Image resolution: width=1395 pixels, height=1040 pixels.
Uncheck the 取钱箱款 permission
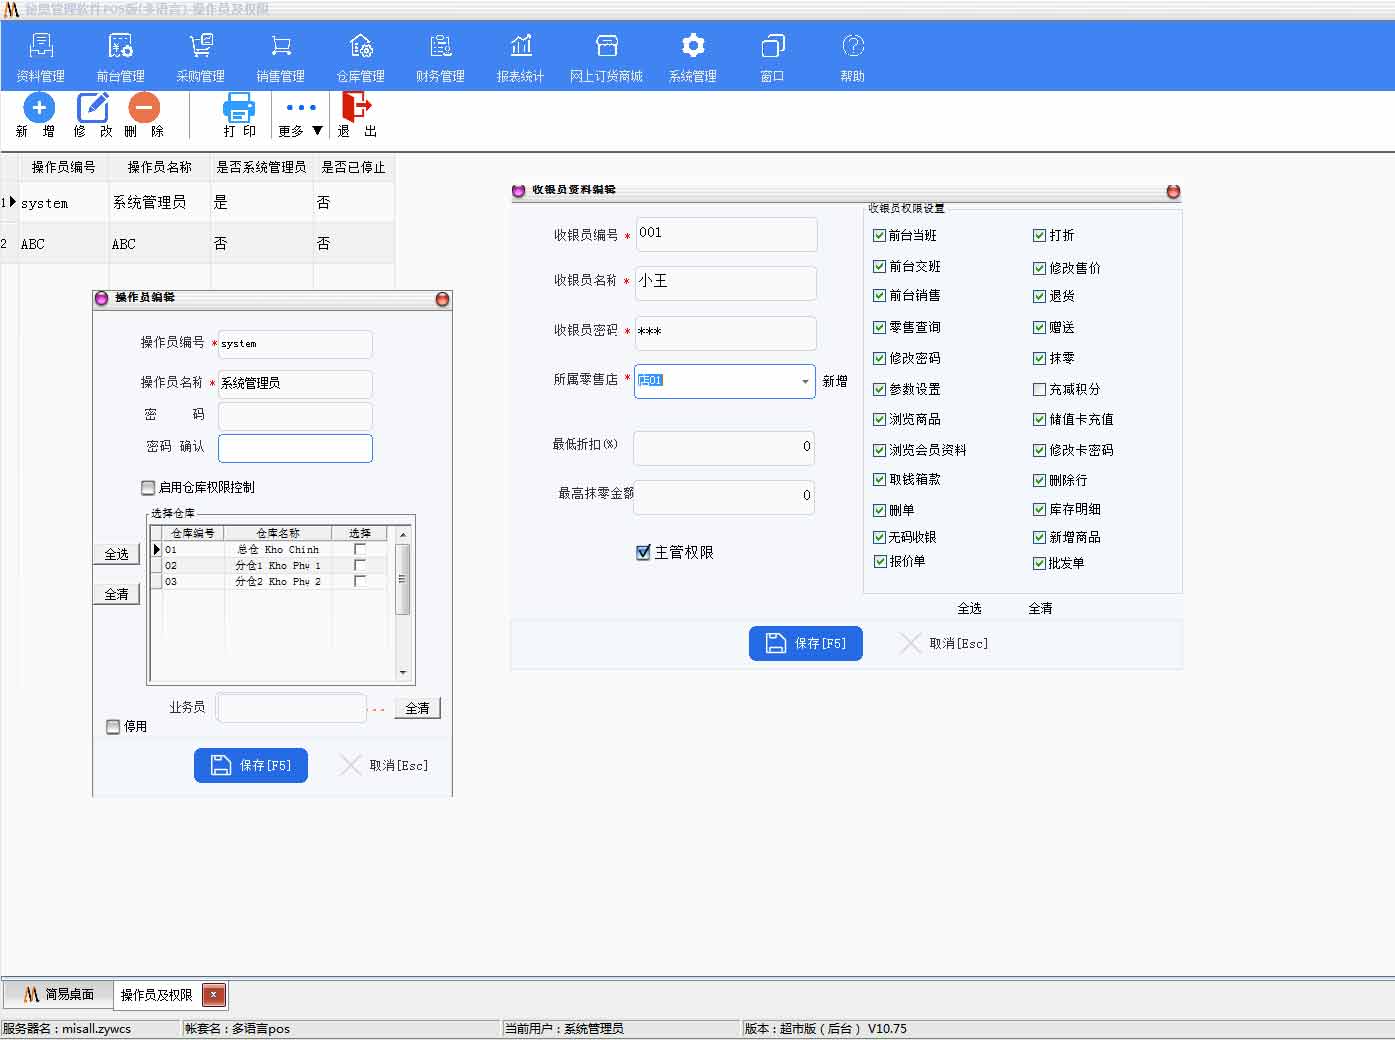pos(880,480)
